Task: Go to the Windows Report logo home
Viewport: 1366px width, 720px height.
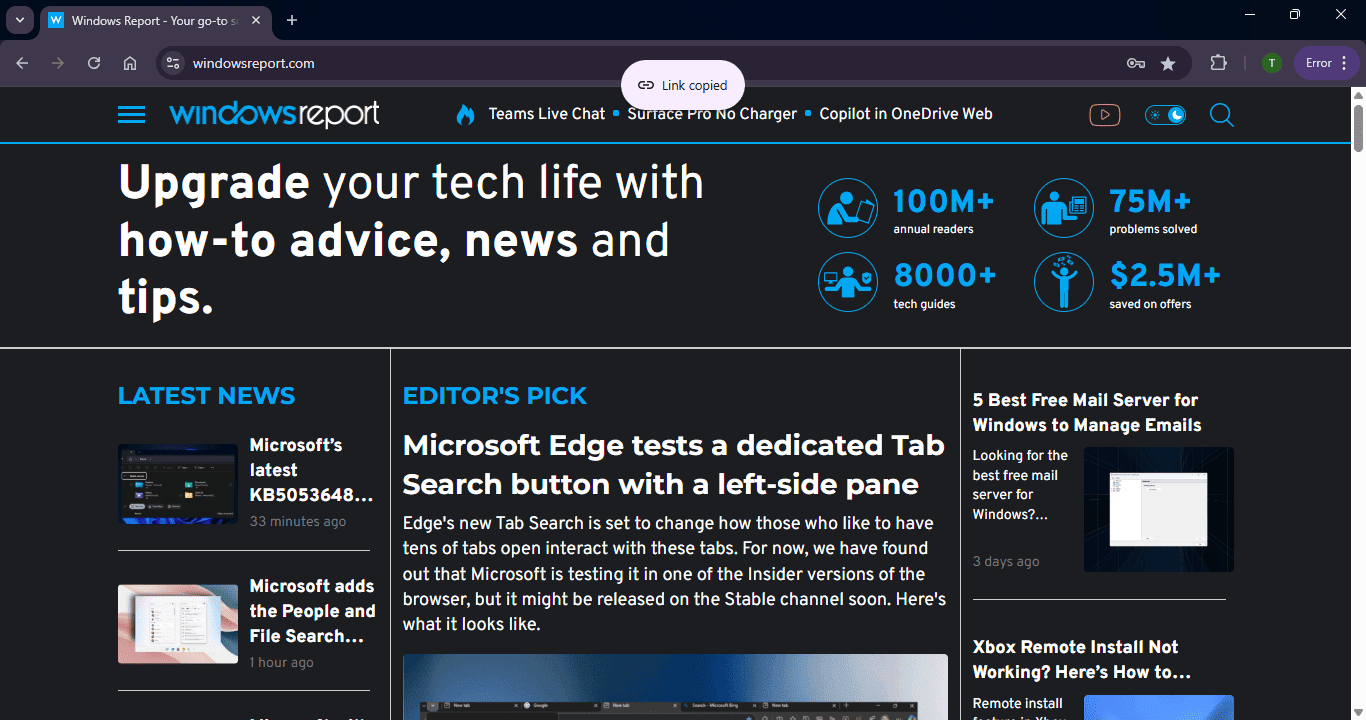Action: click(x=274, y=114)
